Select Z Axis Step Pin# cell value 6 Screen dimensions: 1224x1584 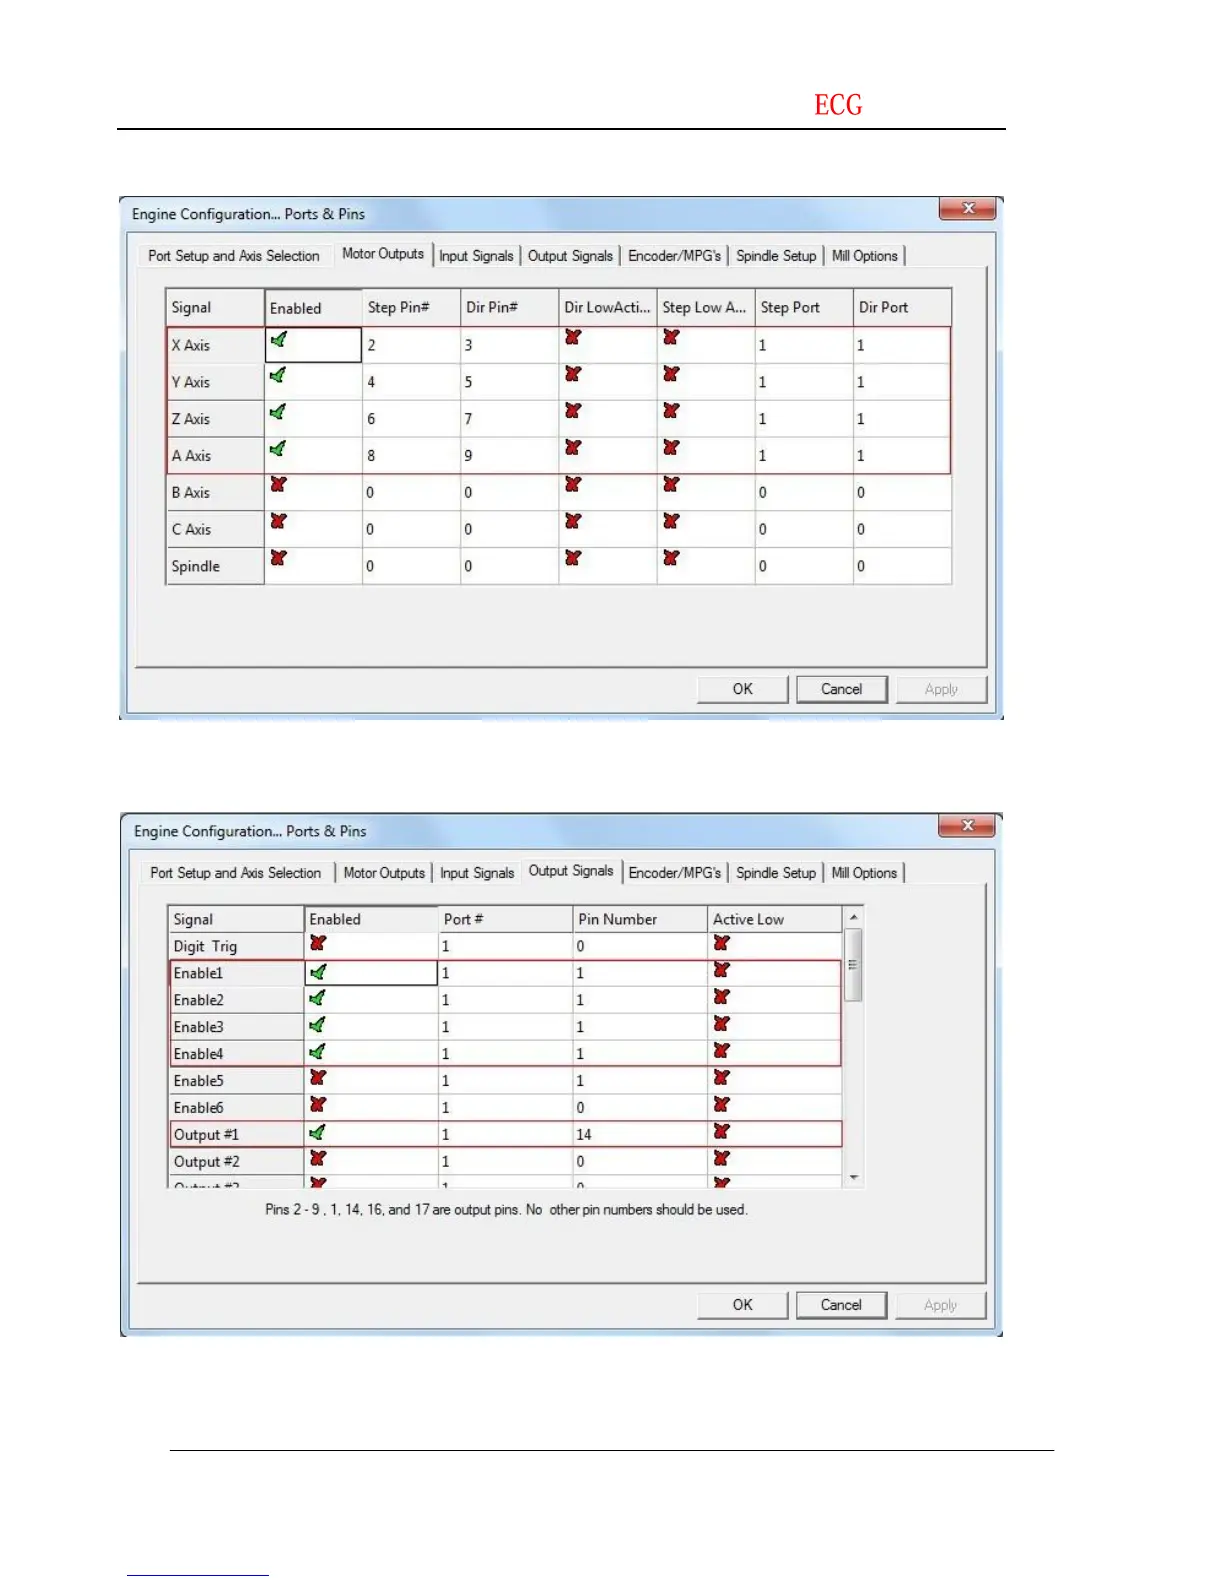tap(411, 418)
